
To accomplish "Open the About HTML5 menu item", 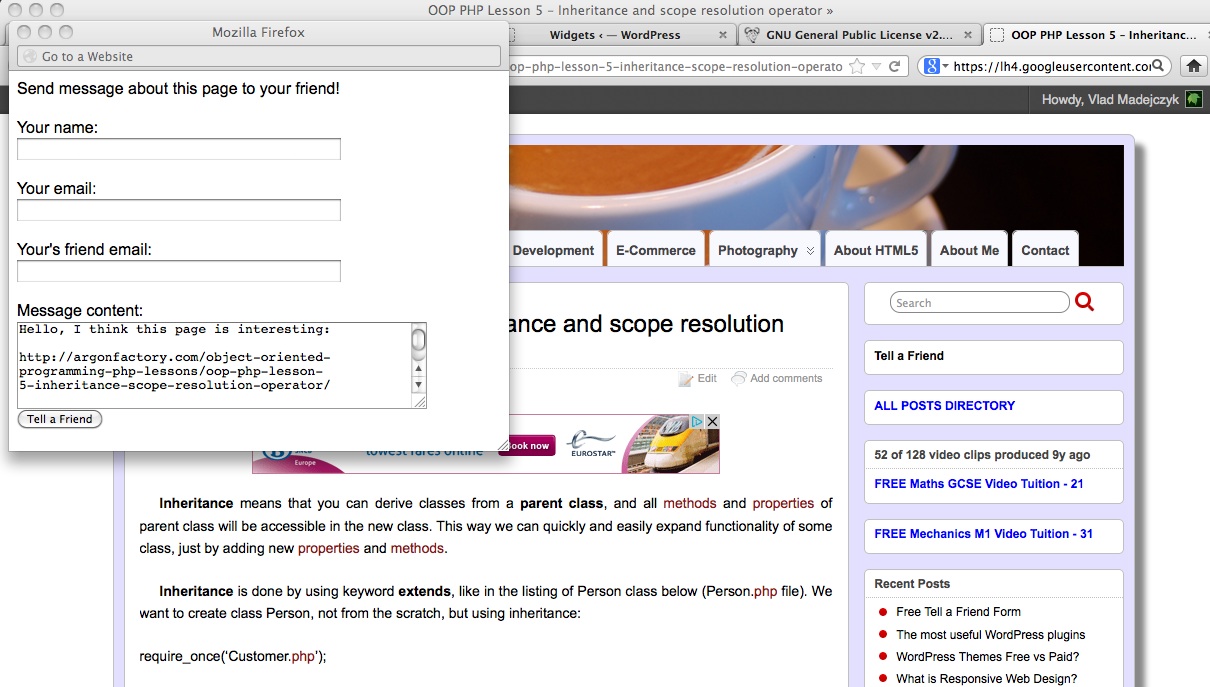I will [875, 251].
